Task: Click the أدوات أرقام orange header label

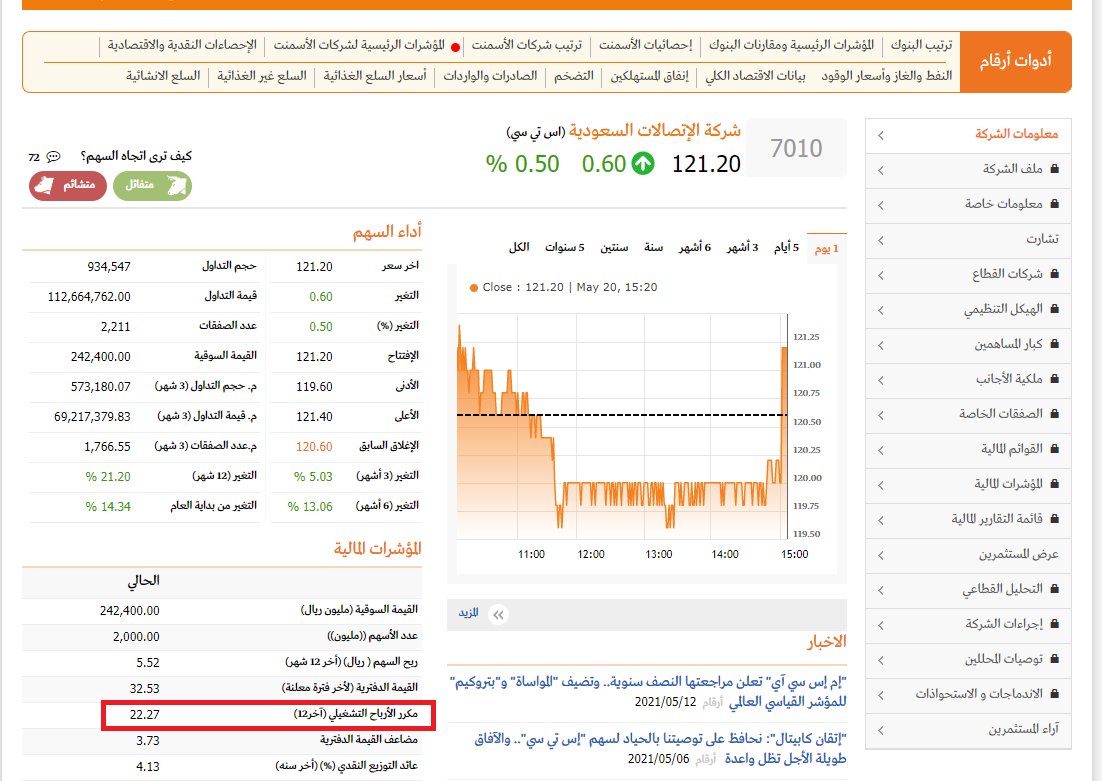Action: [1016, 61]
